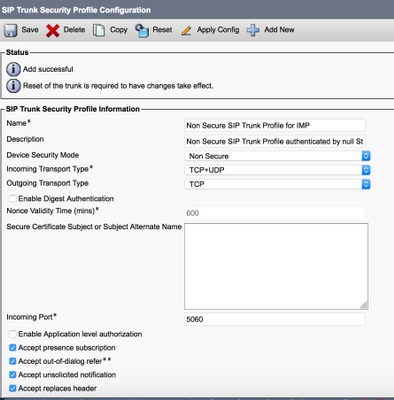Screen dimensions: 394x400
Task: Uncheck Accept out-of-dialog refer
Action: [x=13, y=361]
